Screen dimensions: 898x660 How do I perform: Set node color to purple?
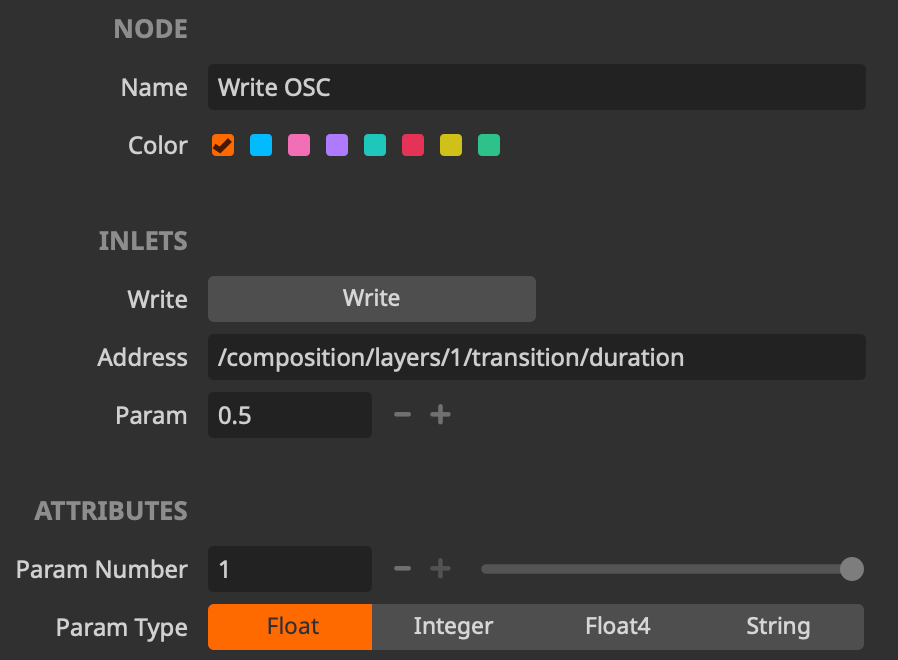(337, 146)
